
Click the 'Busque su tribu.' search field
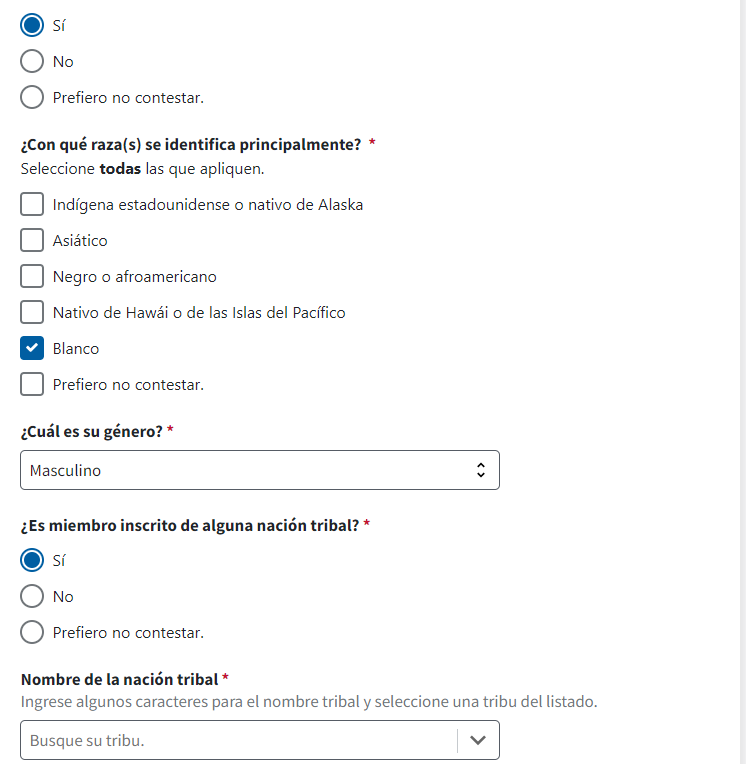(x=238, y=741)
